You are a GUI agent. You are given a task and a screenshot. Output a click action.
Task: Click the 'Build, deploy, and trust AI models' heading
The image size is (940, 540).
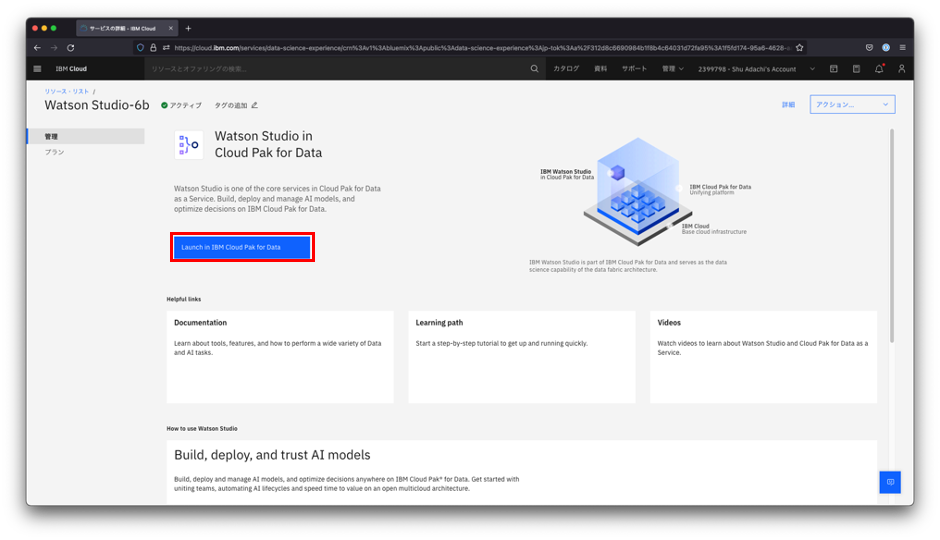(272, 455)
